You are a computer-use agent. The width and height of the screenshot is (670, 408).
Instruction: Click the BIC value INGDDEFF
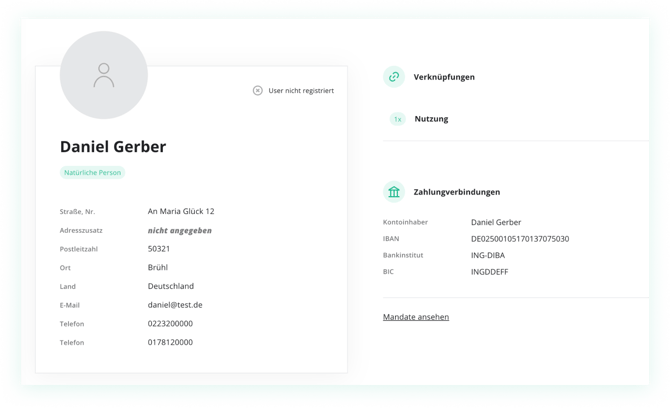(x=490, y=272)
